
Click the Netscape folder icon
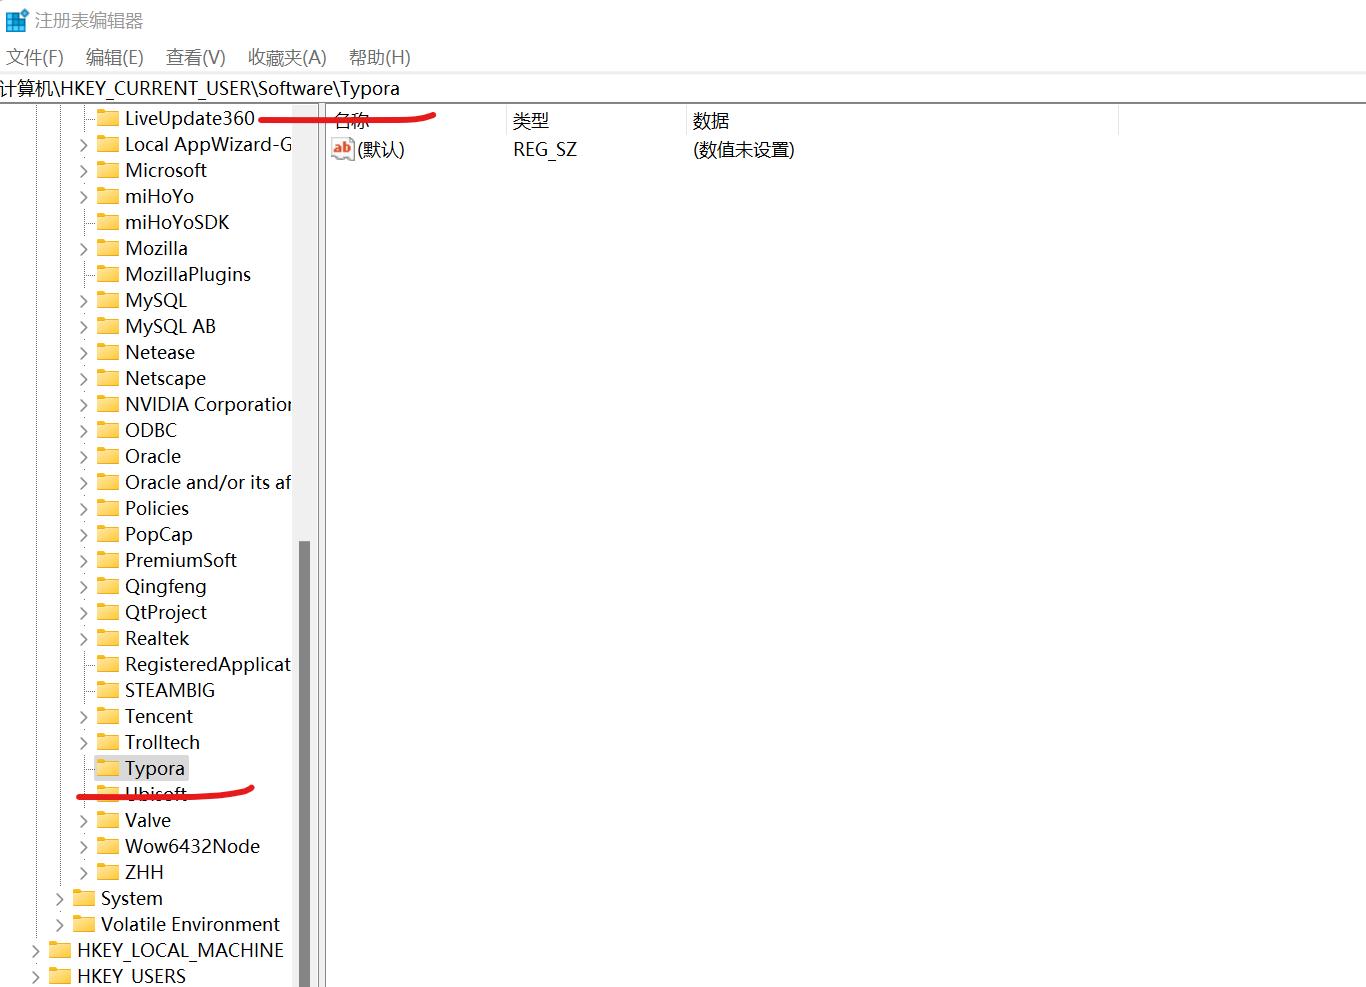pyautogui.click(x=108, y=378)
